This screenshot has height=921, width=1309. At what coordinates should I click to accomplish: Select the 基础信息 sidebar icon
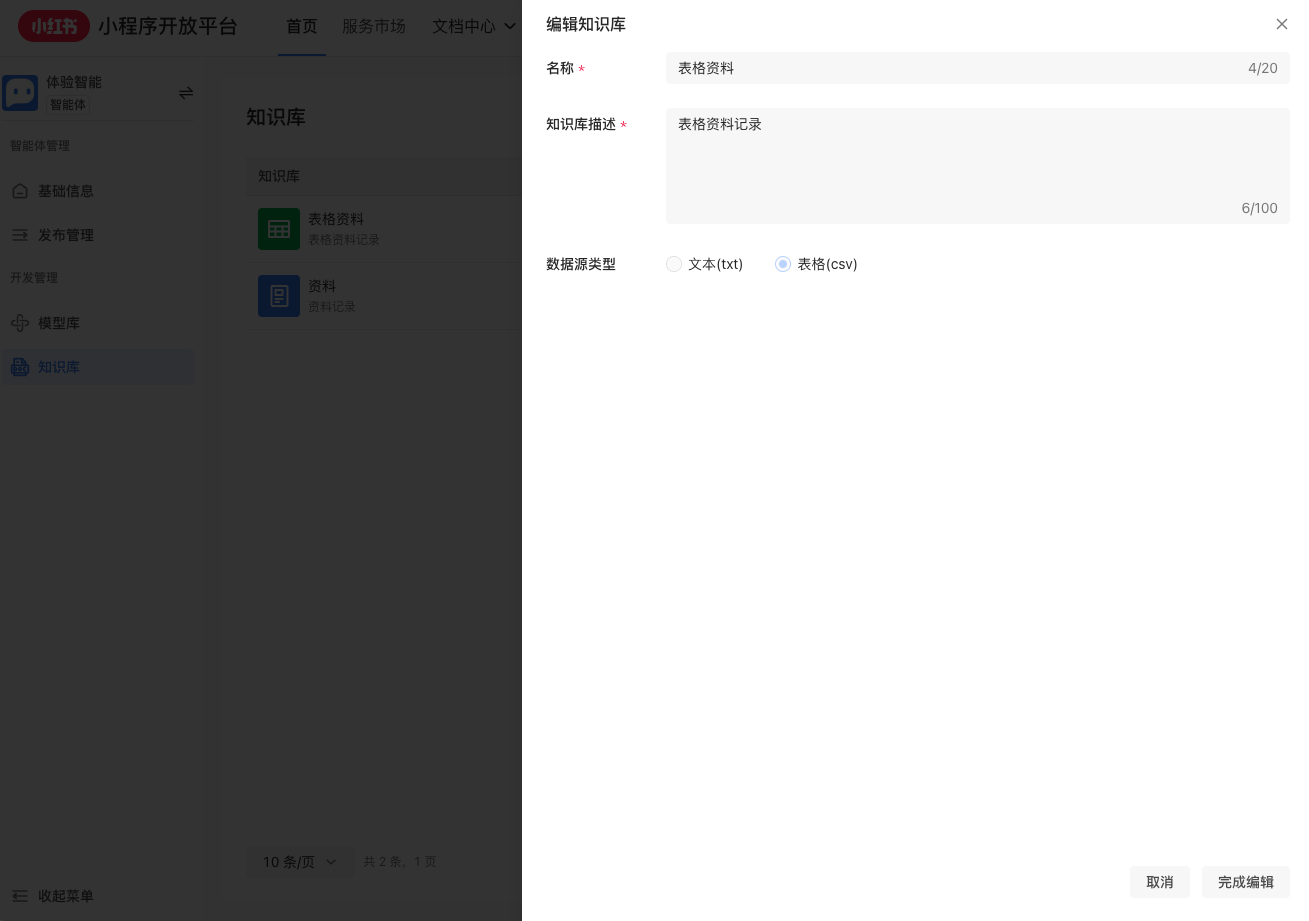pos(20,191)
